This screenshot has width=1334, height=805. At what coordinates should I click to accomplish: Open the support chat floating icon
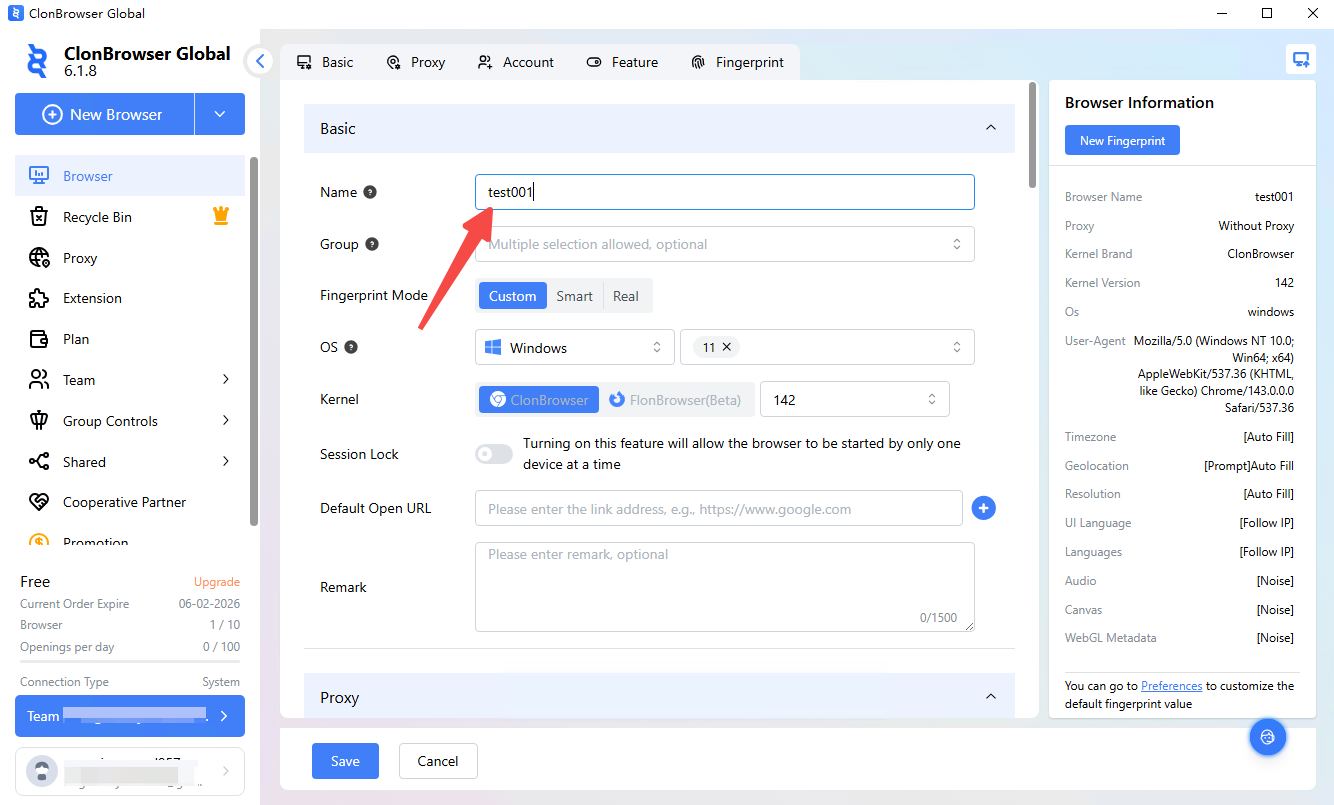tap(1267, 738)
